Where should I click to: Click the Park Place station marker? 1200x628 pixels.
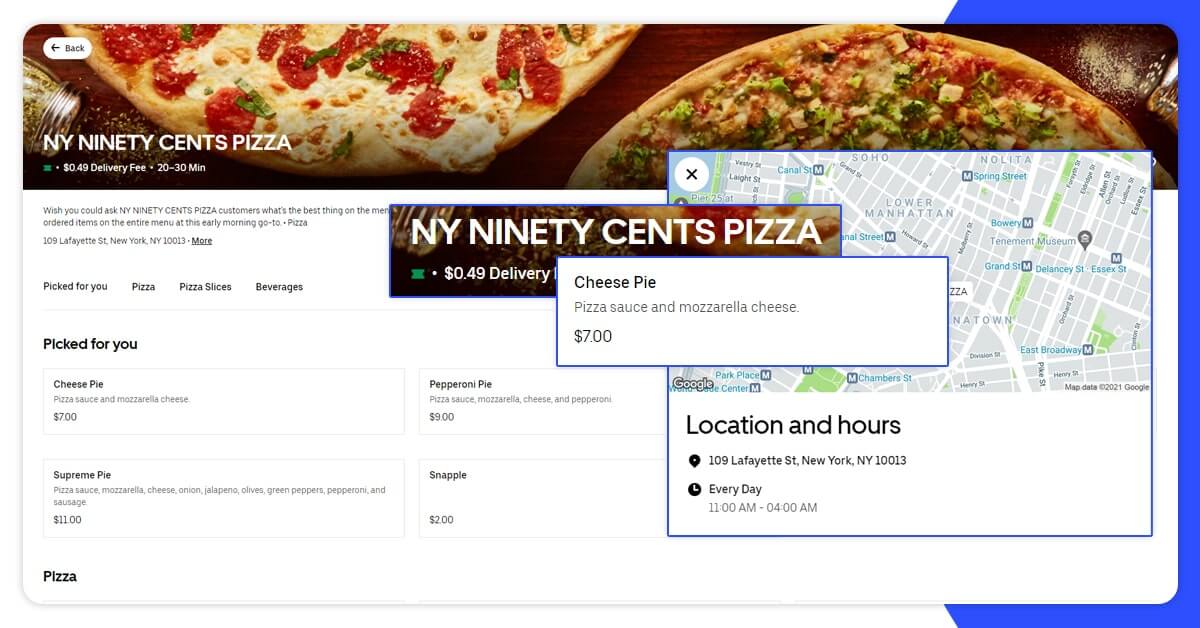(x=766, y=375)
